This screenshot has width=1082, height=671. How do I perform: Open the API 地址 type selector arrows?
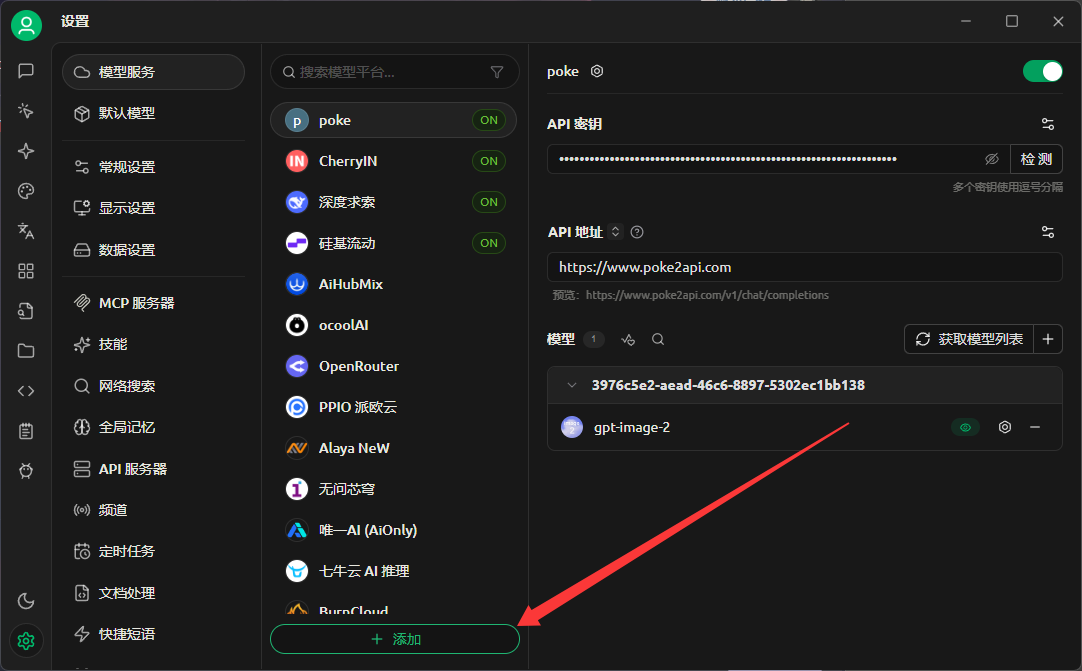point(616,232)
